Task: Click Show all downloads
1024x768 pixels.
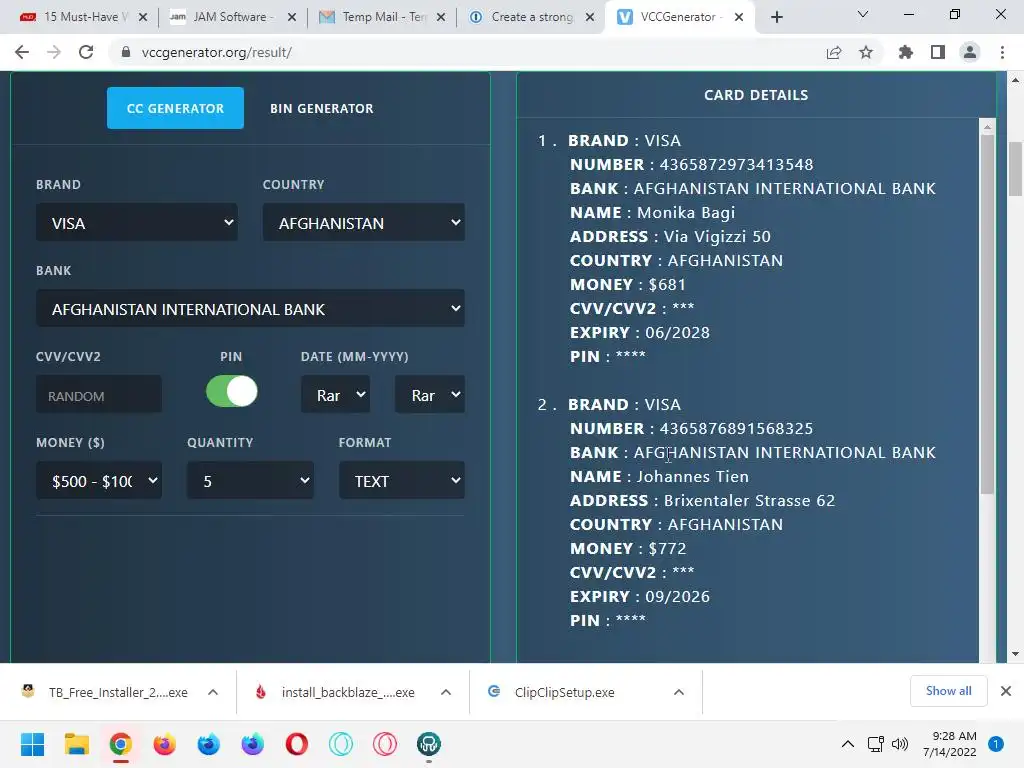Action: click(948, 691)
